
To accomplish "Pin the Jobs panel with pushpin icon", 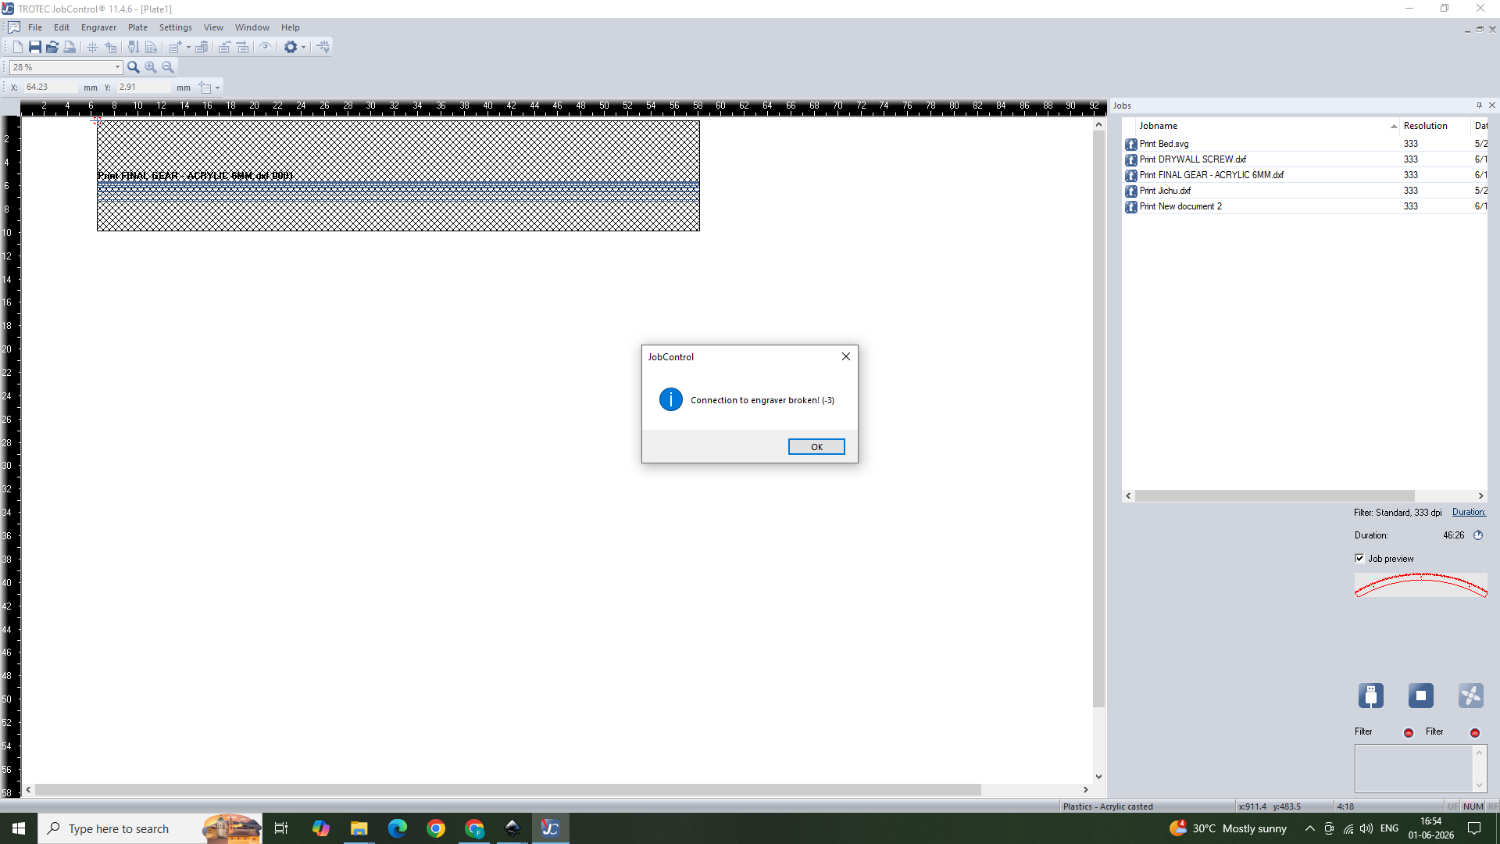I will pyautogui.click(x=1479, y=105).
